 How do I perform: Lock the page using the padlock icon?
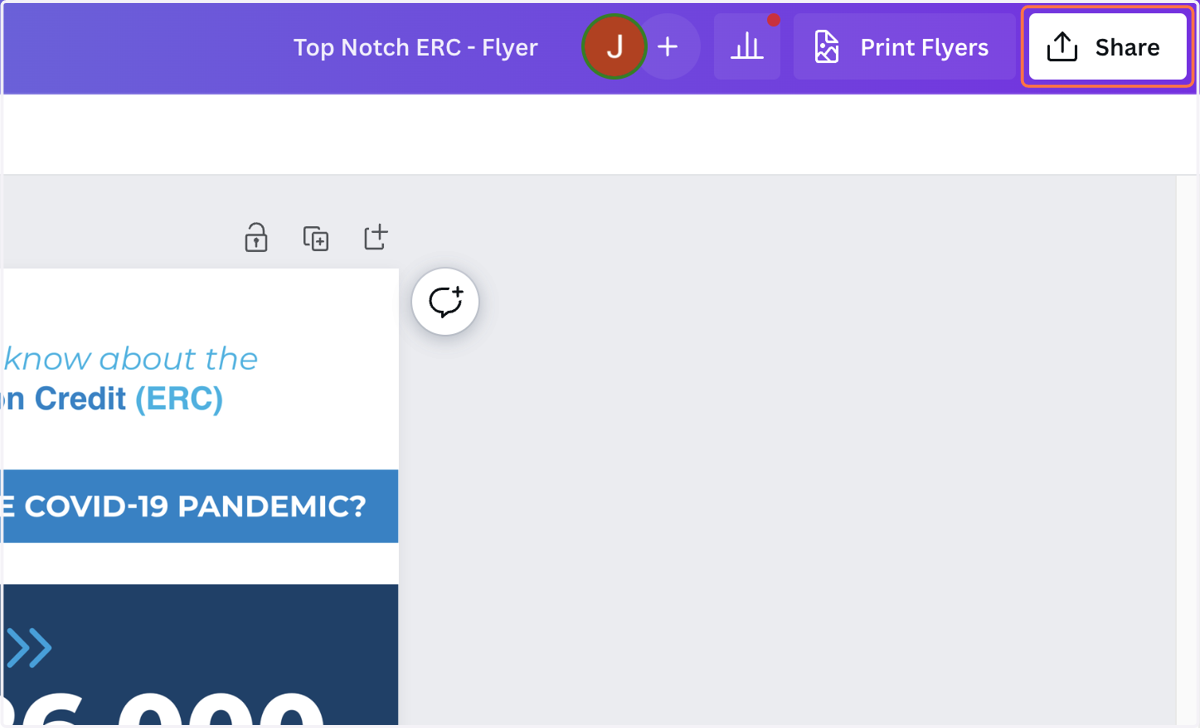(256, 238)
